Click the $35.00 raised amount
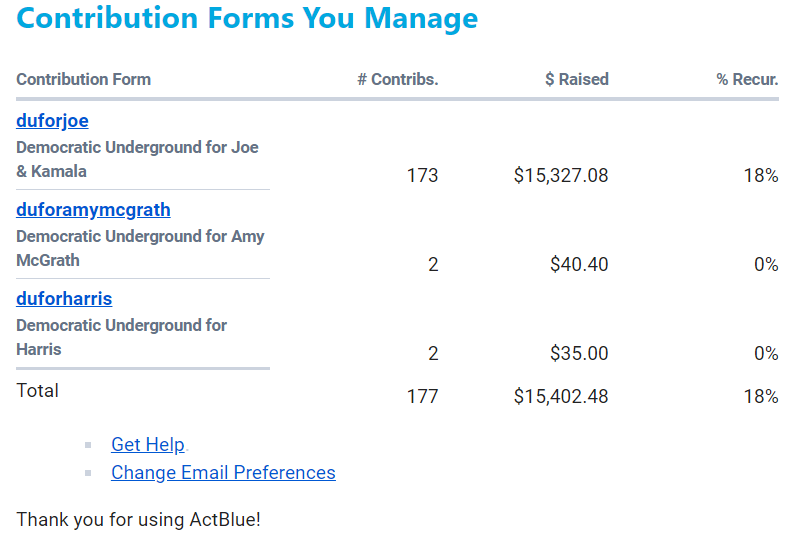Image resolution: width=786 pixels, height=537 pixels. tap(579, 354)
